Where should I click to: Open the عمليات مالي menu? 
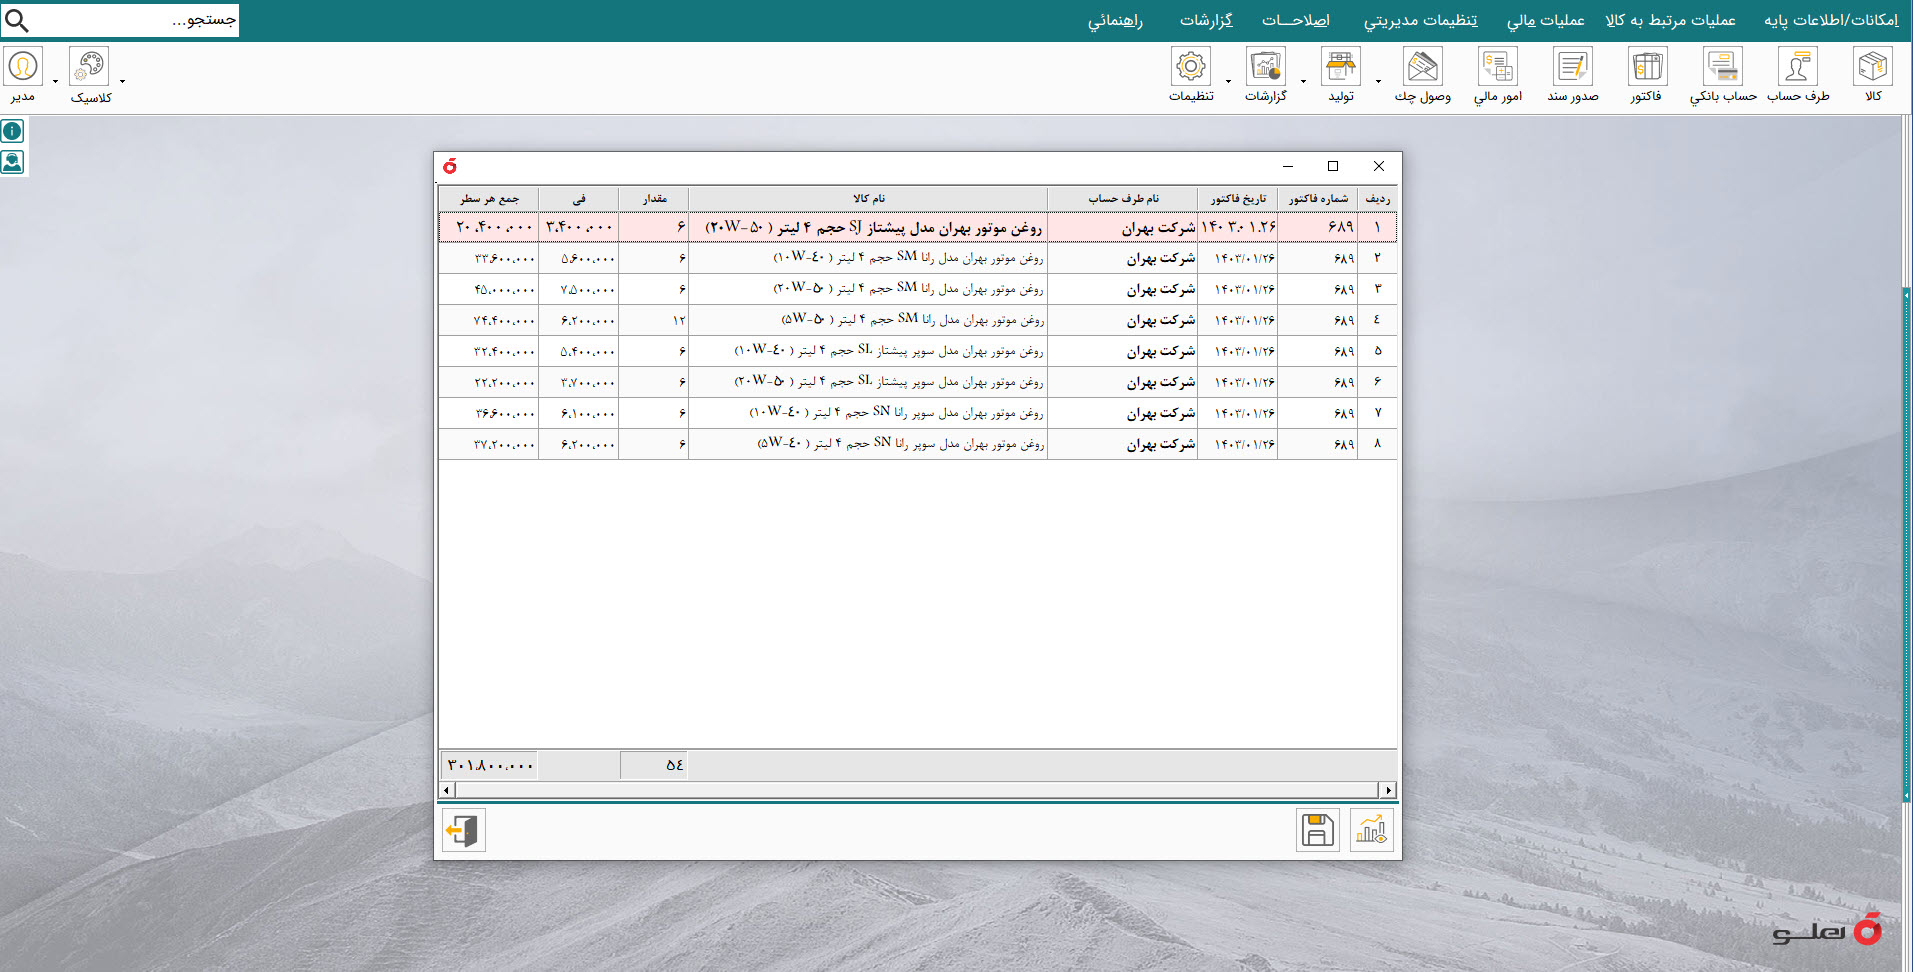tap(1545, 20)
